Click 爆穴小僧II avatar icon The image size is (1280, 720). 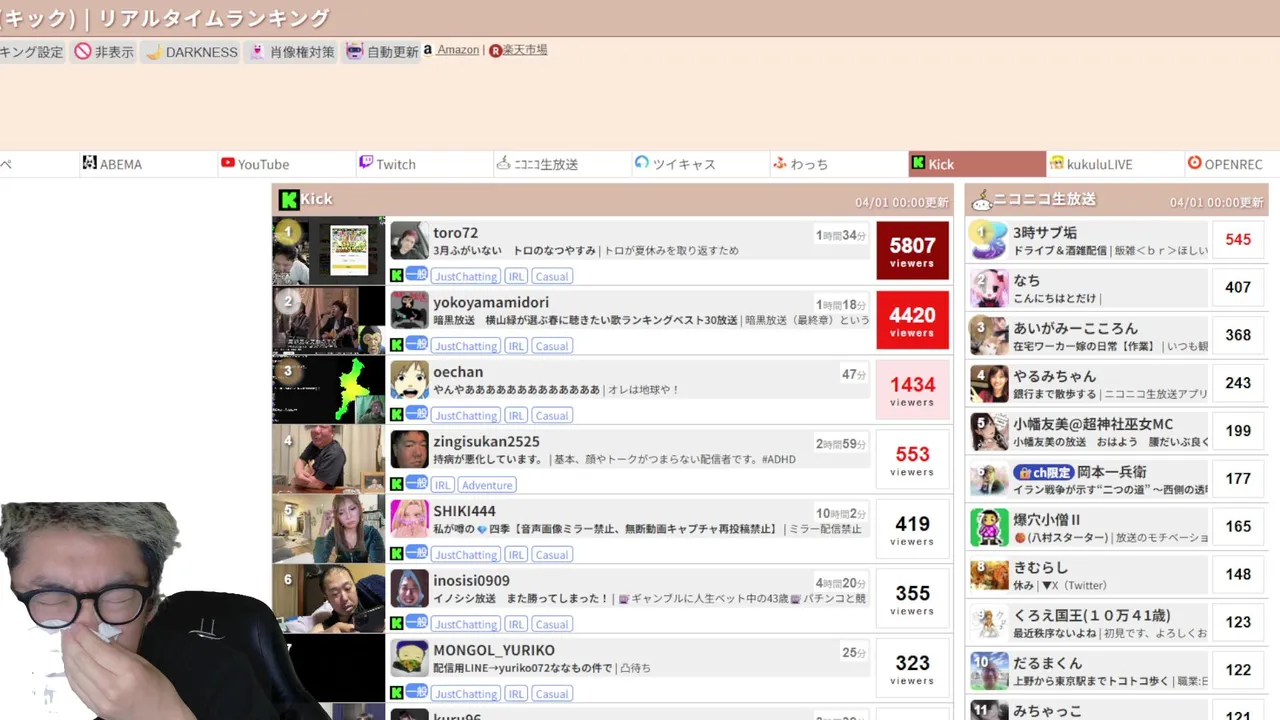tap(989, 527)
